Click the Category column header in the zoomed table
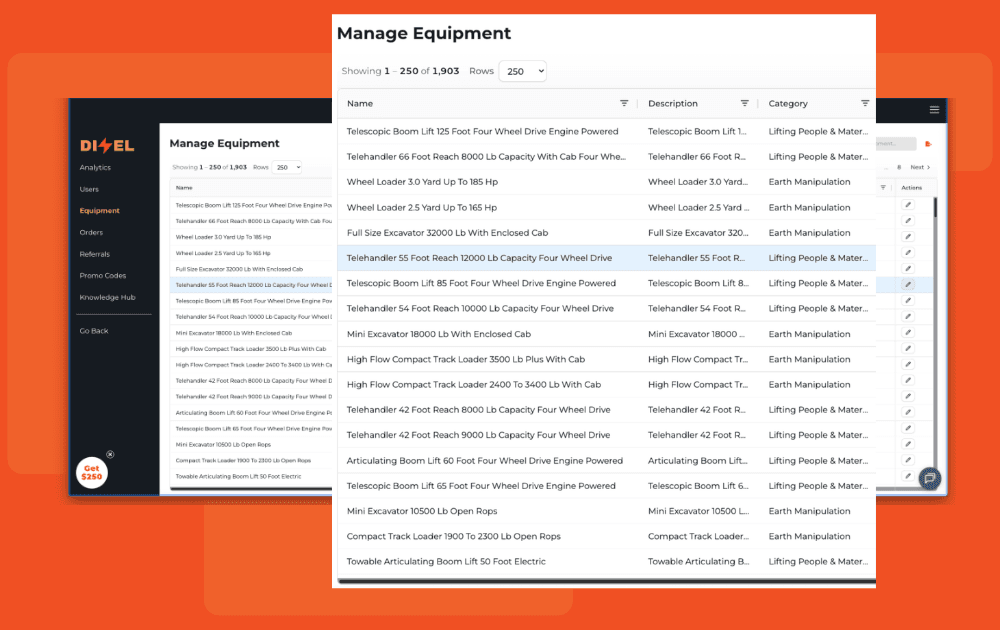This screenshot has width=1000, height=630. tap(788, 103)
